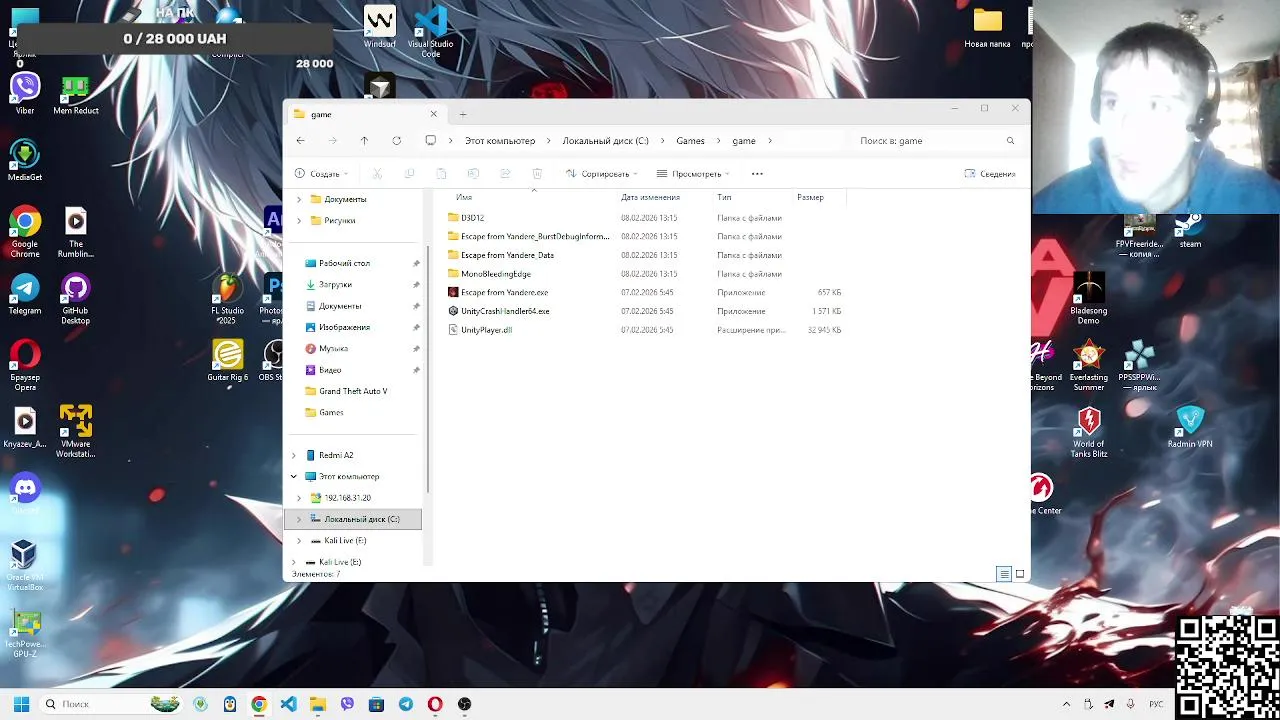This screenshot has height=720, width=1280.
Task: Sort by Тип column header
Action: [x=724, y=198]
